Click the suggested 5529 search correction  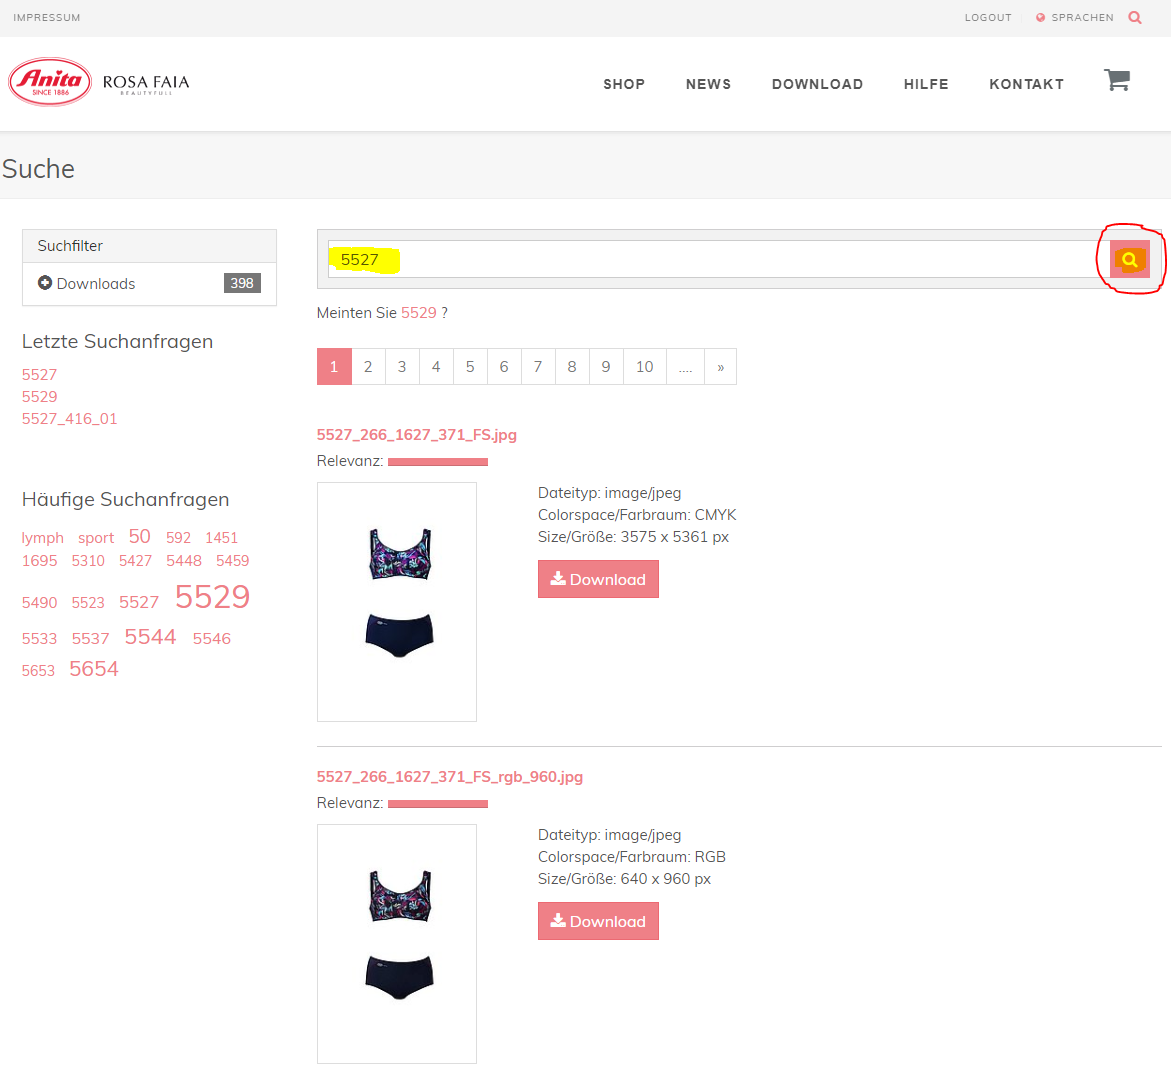[x=418, y=313]
